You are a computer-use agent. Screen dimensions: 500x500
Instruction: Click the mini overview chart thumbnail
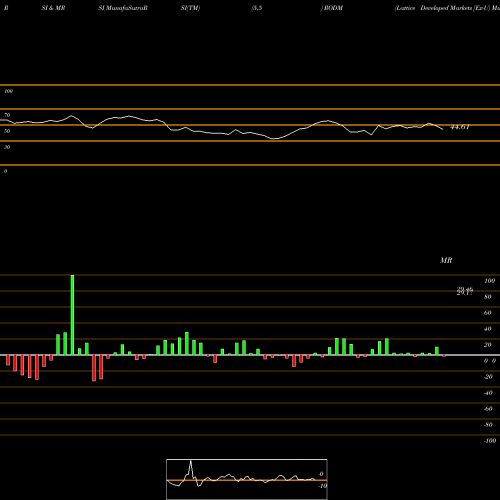click(x=247, y=479)
